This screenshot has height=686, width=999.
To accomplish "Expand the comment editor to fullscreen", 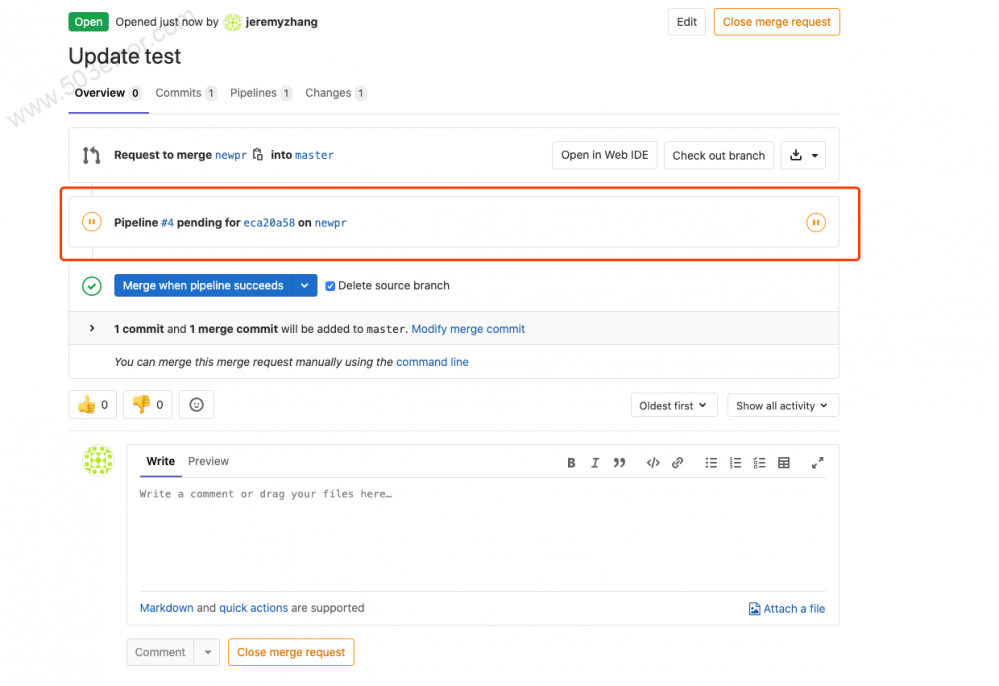I will click(817, 462).
